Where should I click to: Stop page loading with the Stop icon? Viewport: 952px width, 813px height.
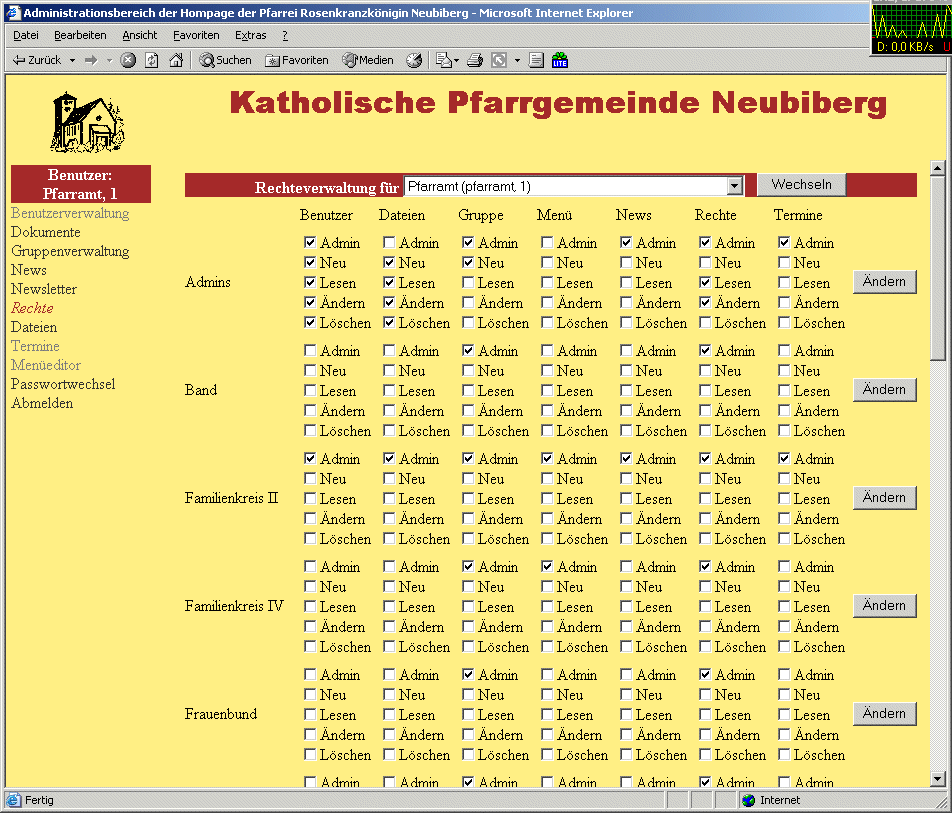tap(128, 60)
